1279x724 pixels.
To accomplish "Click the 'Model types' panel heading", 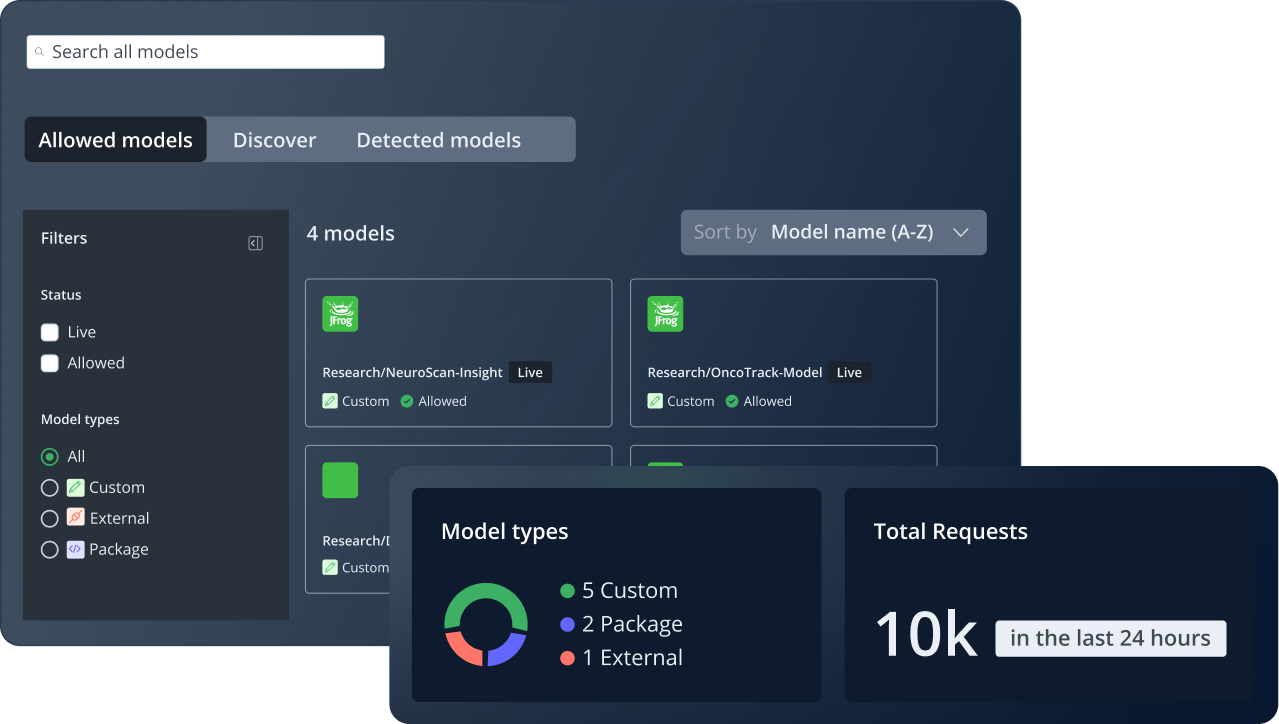I will click(x=505, y=532).
